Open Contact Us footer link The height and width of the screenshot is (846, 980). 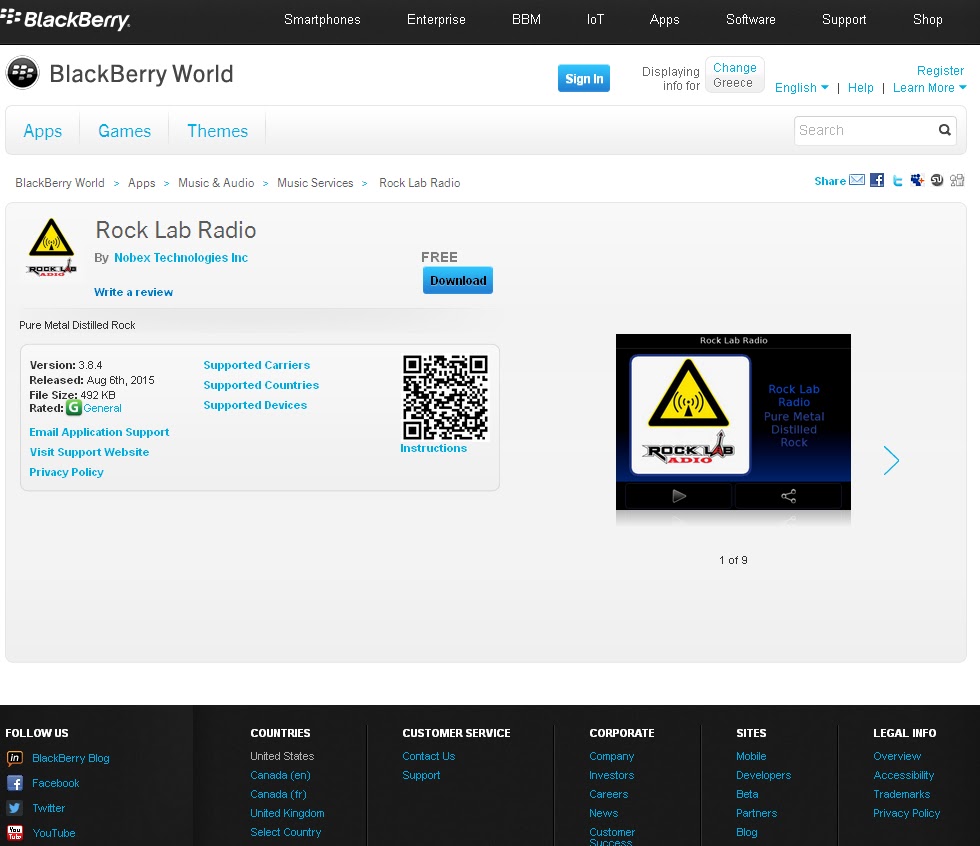[428, 756]
